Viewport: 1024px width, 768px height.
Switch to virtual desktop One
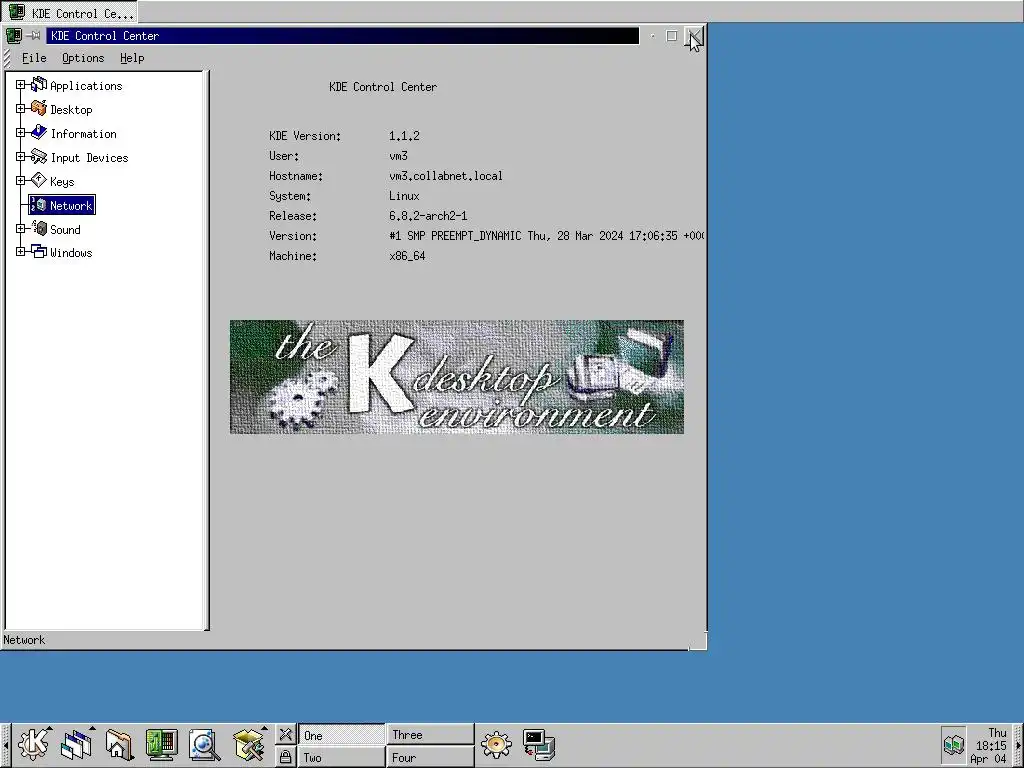tap(342, 735)
